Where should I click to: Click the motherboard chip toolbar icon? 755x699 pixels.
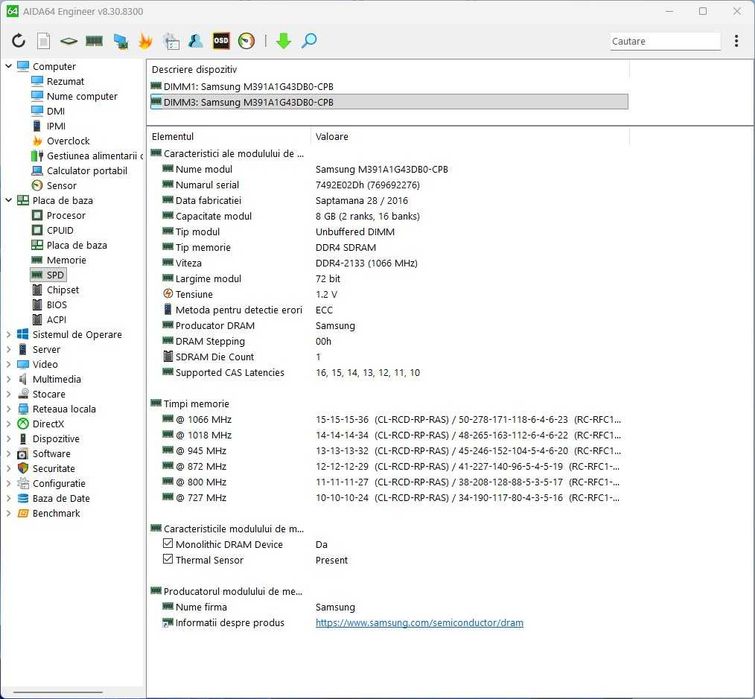click(x=69, y=41)
